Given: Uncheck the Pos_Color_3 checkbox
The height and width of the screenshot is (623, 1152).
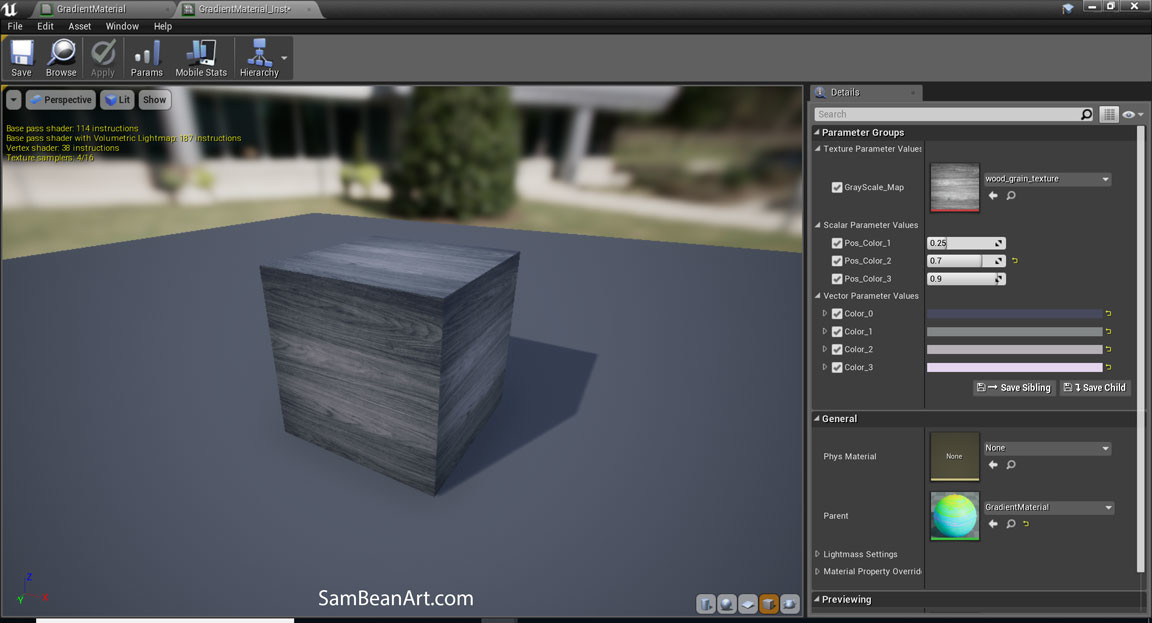Looking at the screenshot, I should [837, 279].
